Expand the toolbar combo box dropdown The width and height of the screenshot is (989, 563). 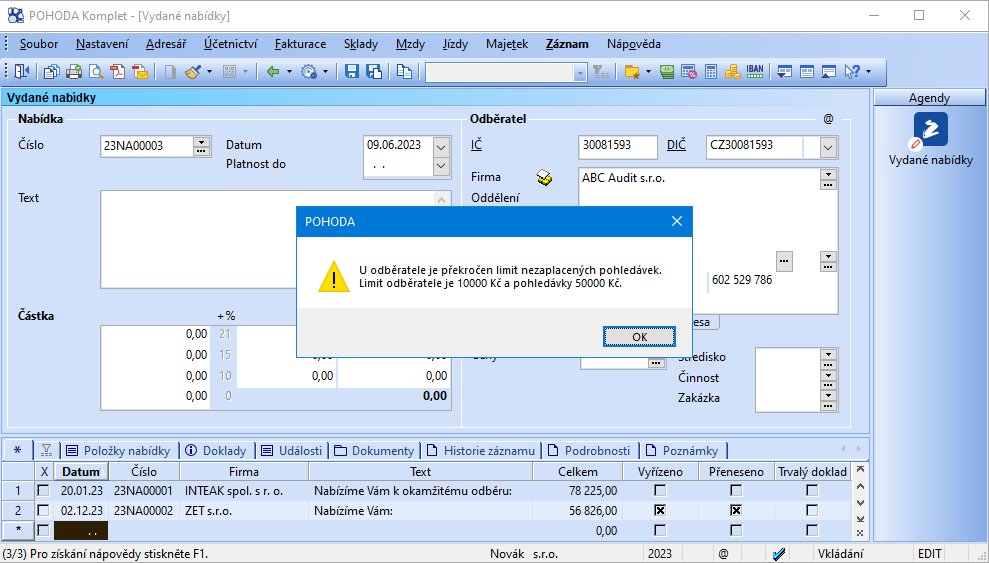pyautogui.click(x=580, y=73)
